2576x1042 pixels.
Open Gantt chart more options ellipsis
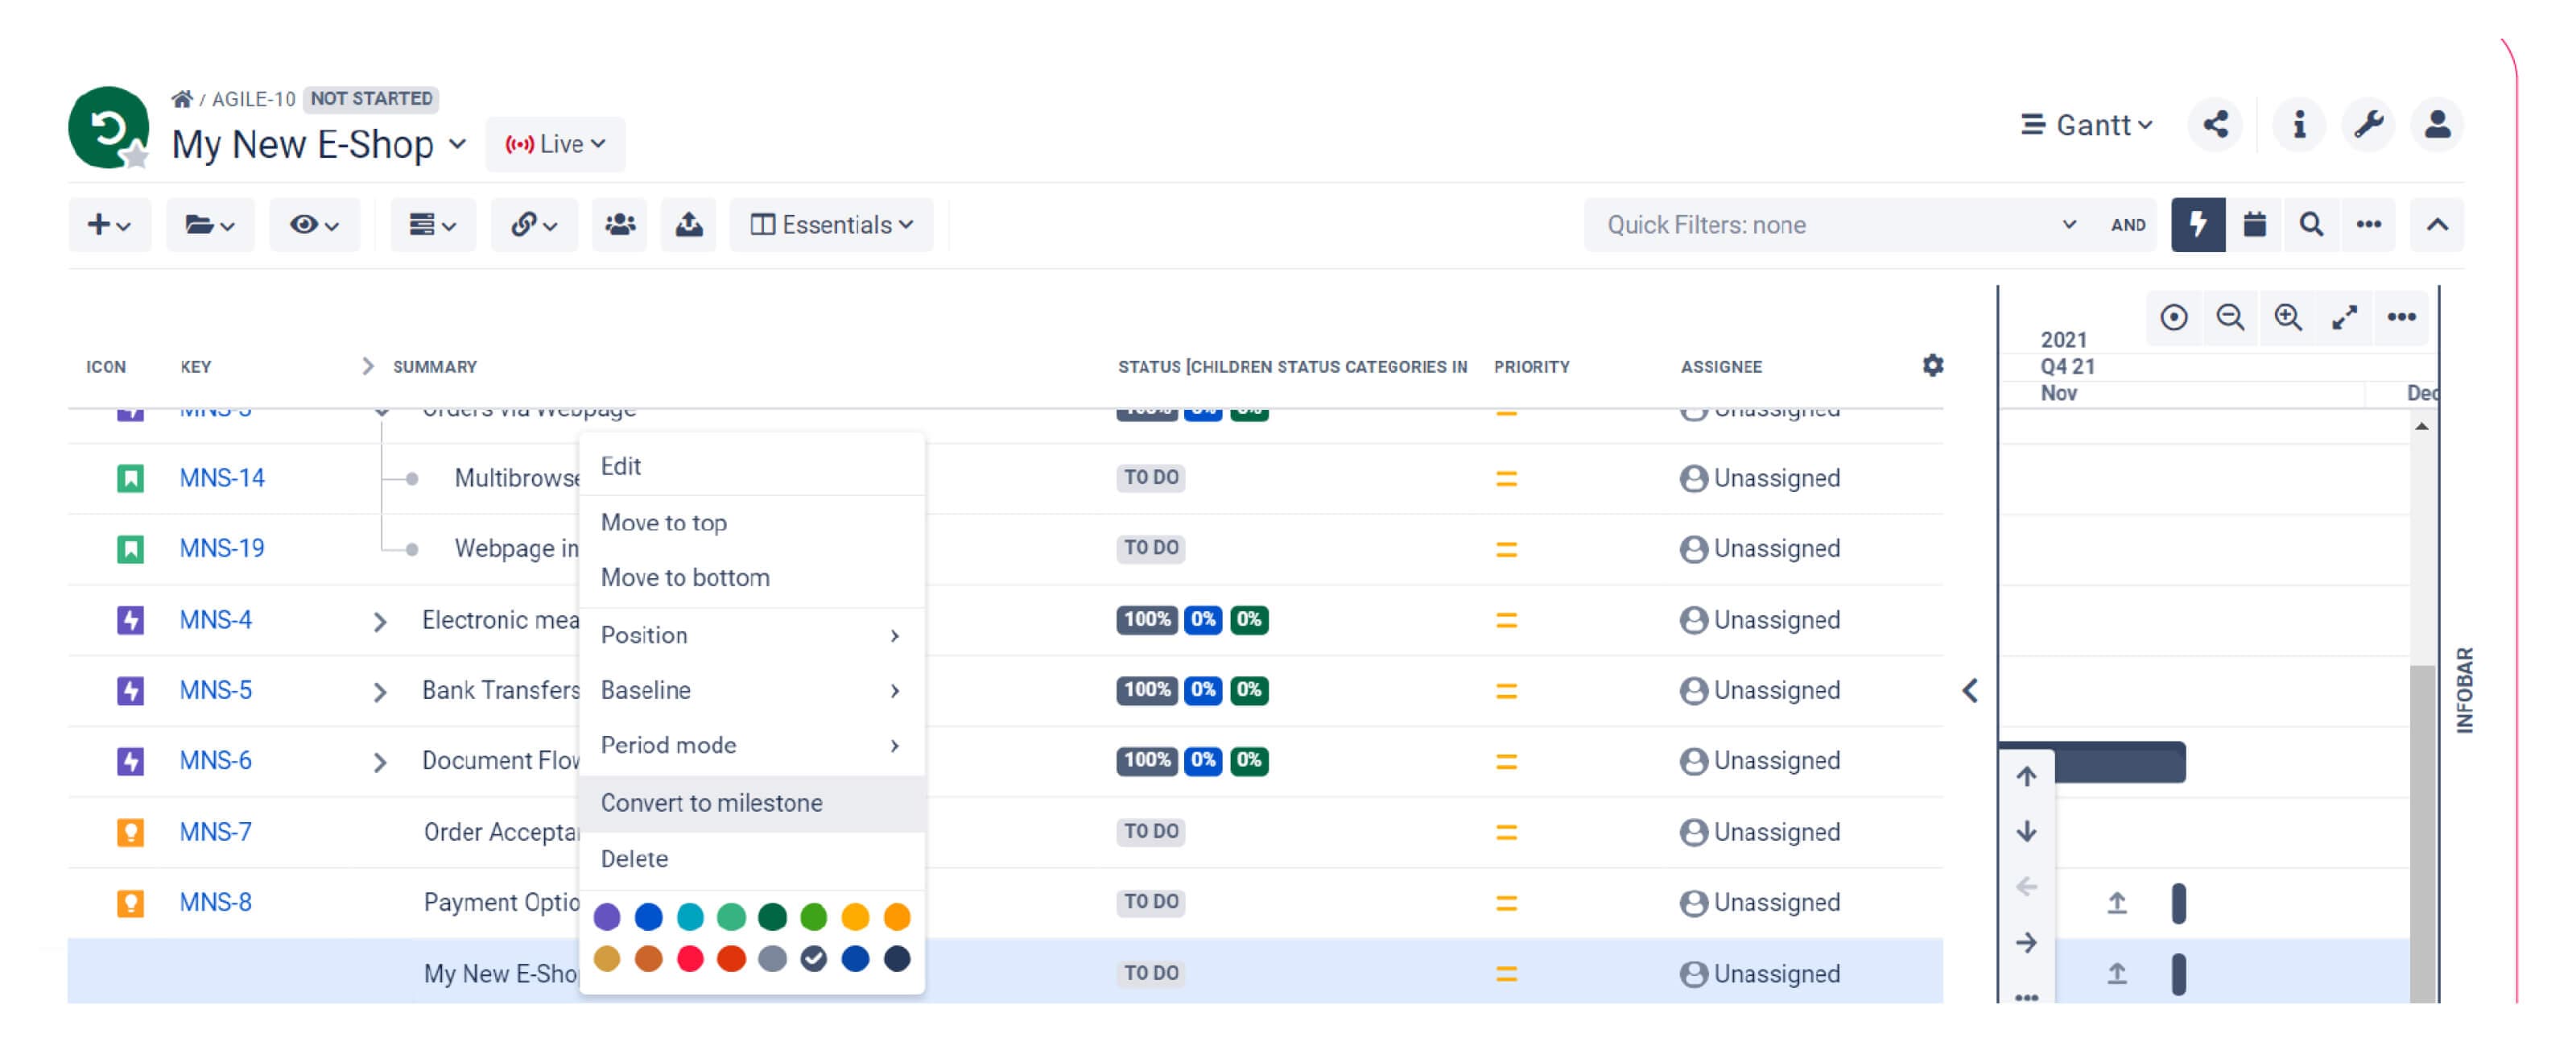(x=2402, y=318)
